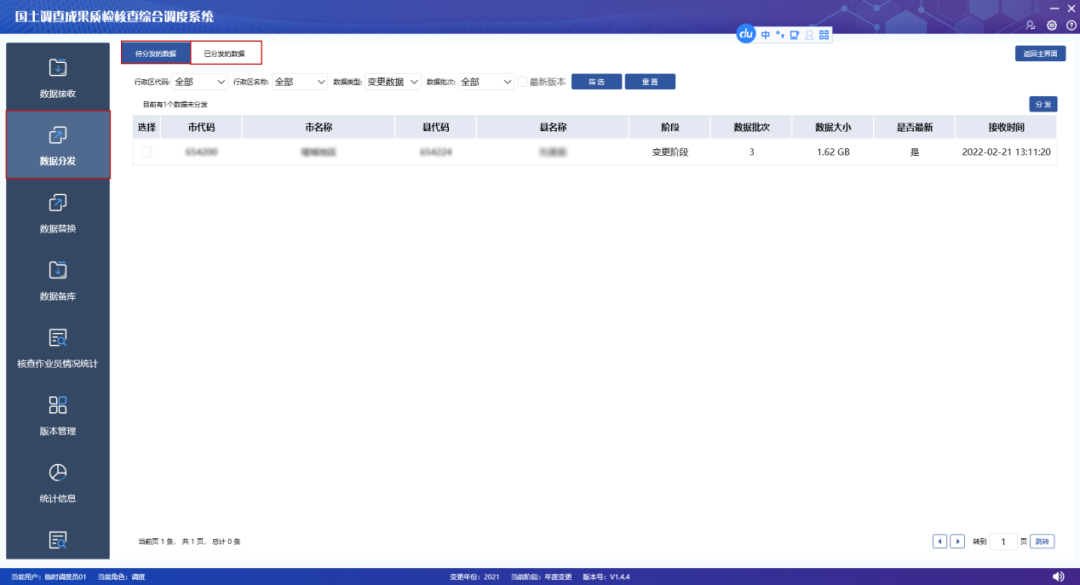Click 当前角色 in the status bar

[121, 577]
